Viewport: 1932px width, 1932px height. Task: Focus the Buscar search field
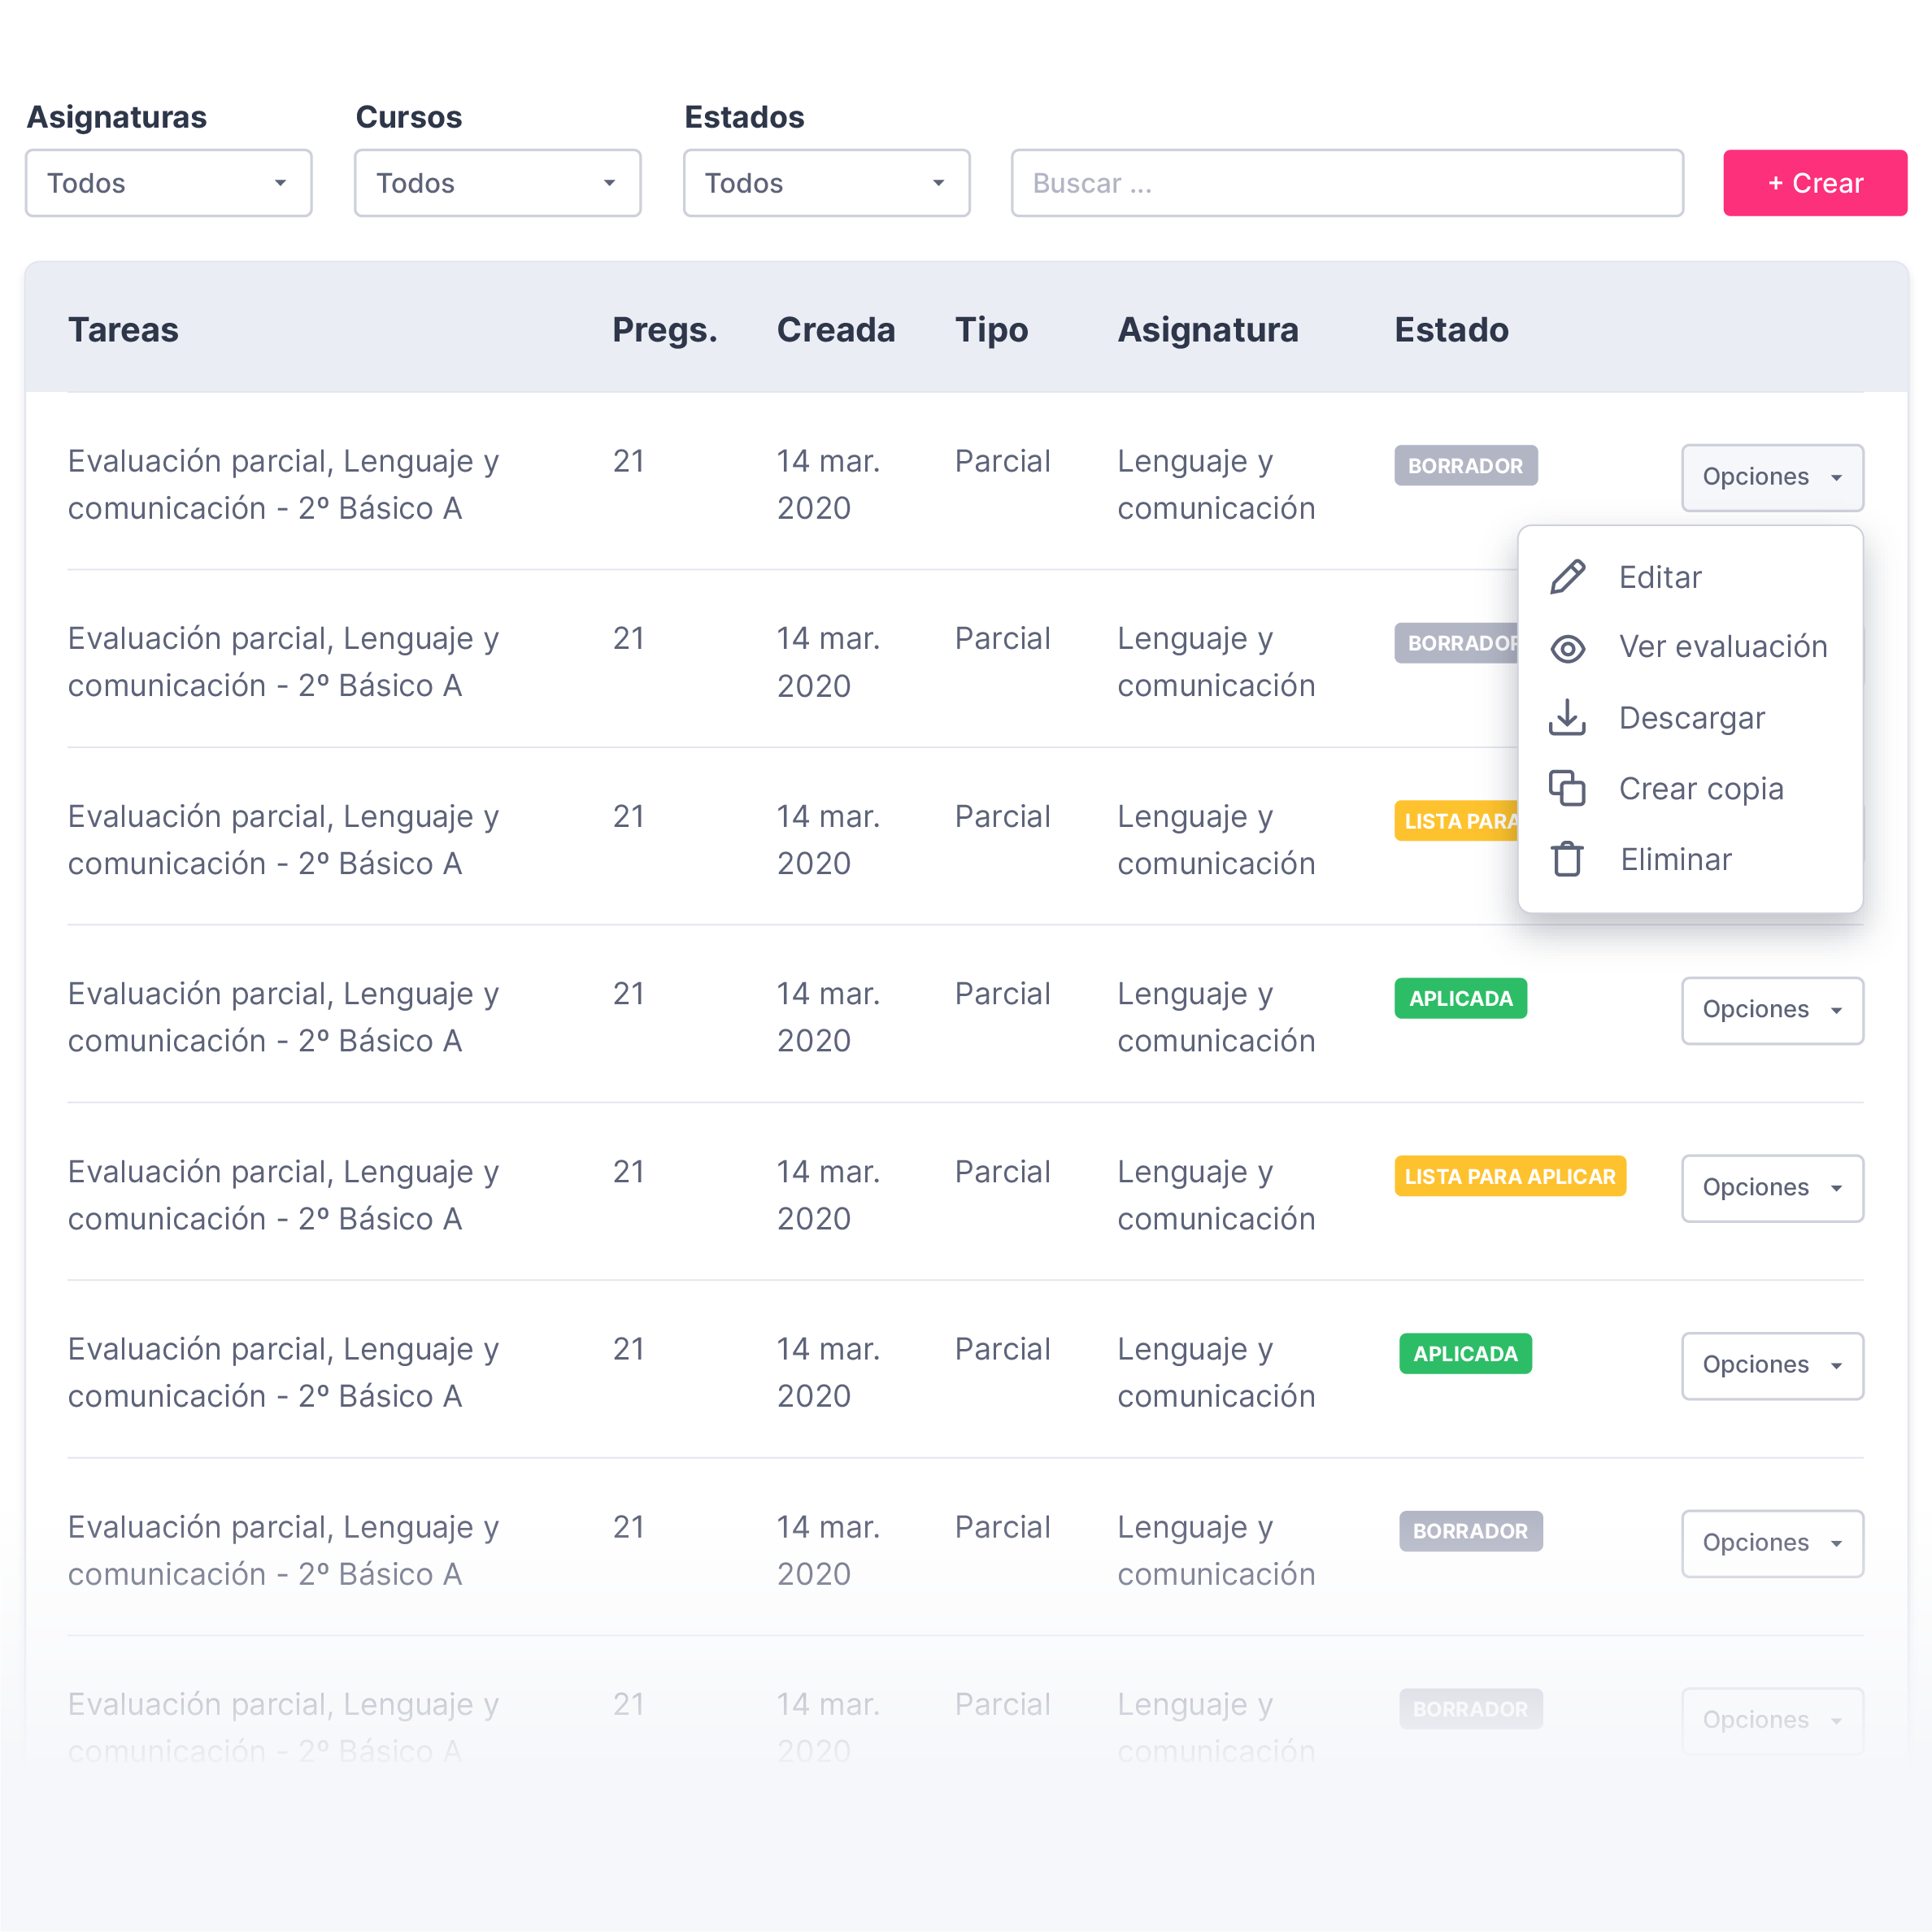(1346, 183)
